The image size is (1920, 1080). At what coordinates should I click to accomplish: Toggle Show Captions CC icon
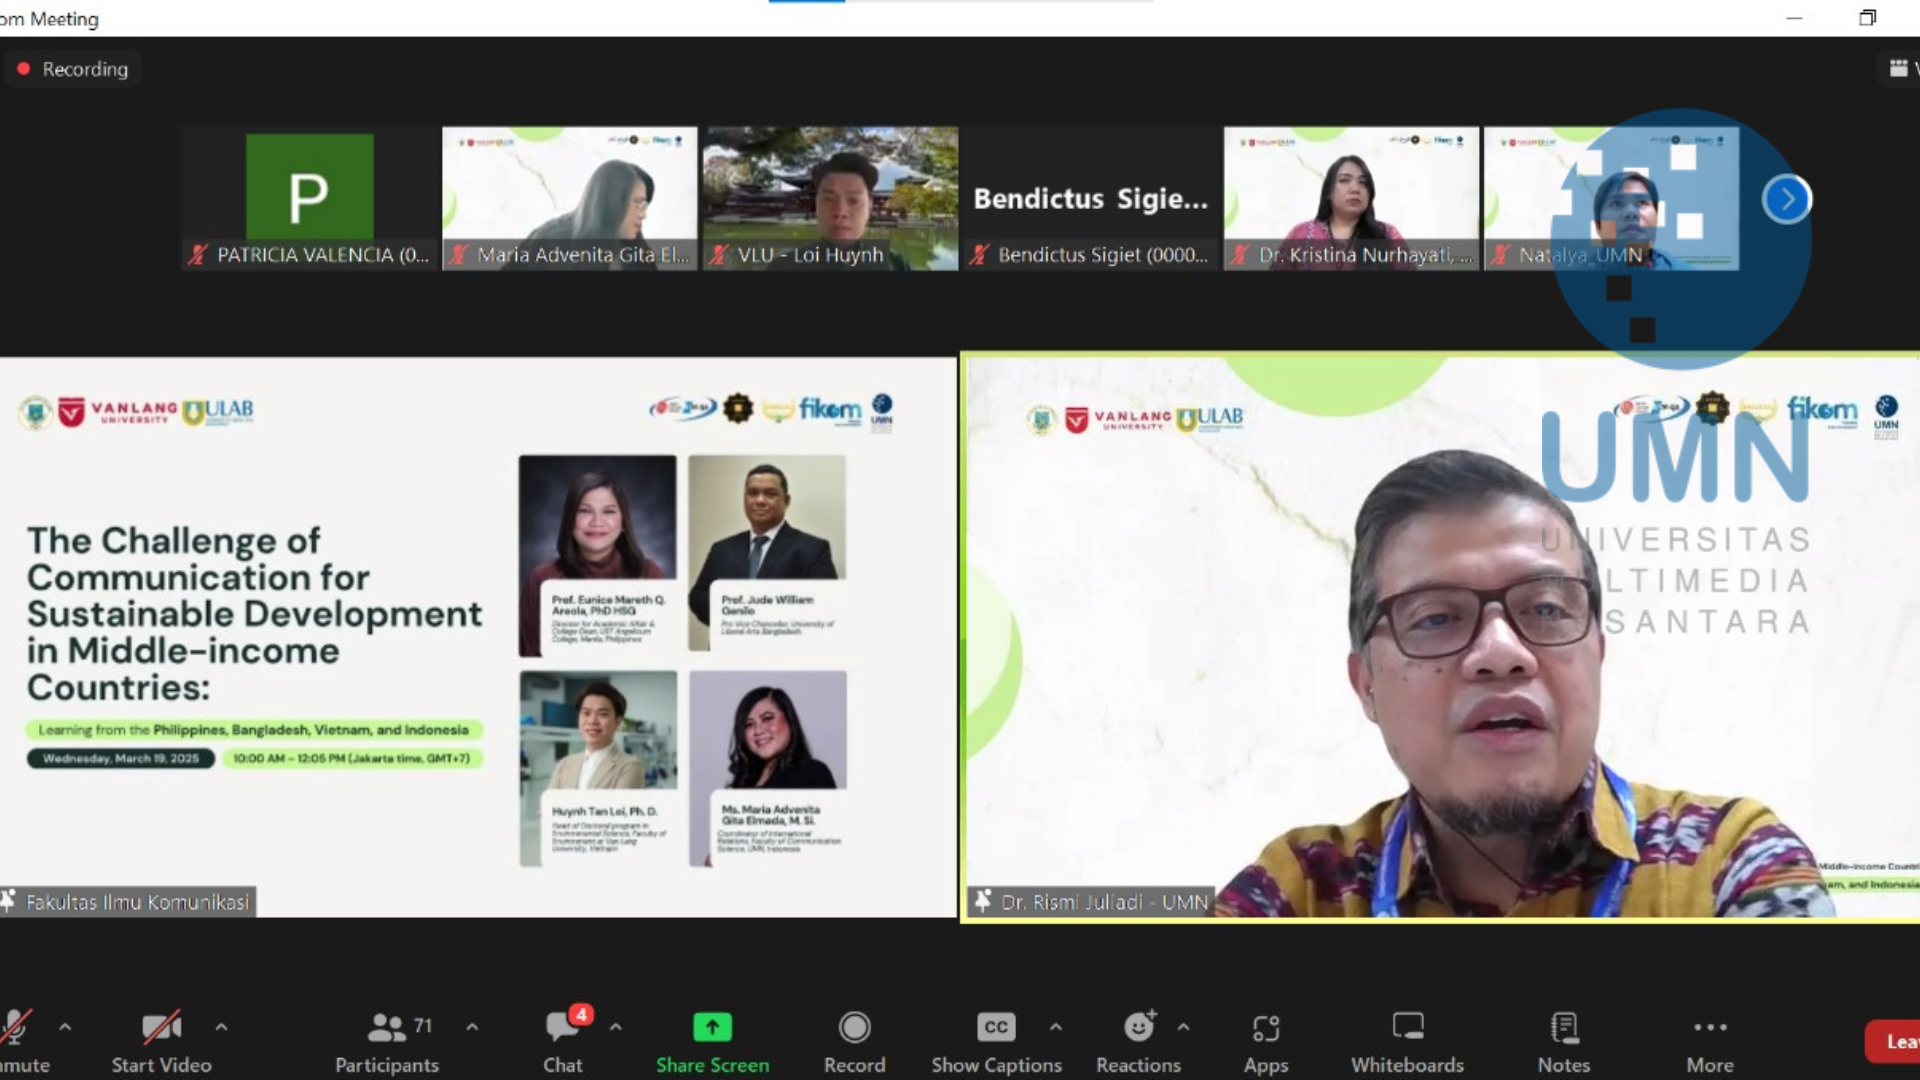(x=996, y=1027)
